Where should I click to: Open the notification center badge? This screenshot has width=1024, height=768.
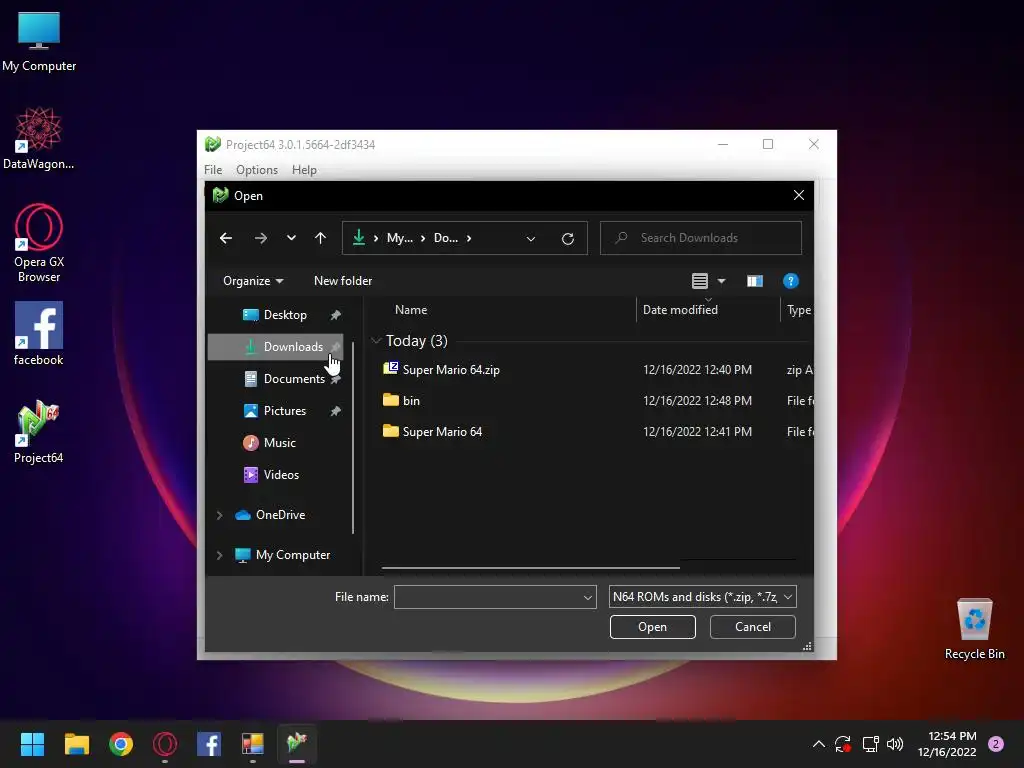(x=996, y=744)
